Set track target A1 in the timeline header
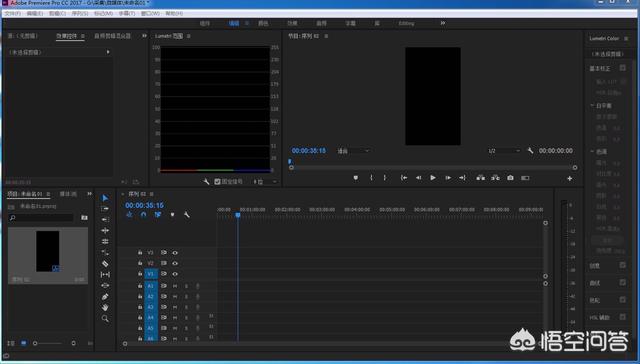The width and height of the screenshot is (640, 364). pyautogui.click(x=151, y=286)
